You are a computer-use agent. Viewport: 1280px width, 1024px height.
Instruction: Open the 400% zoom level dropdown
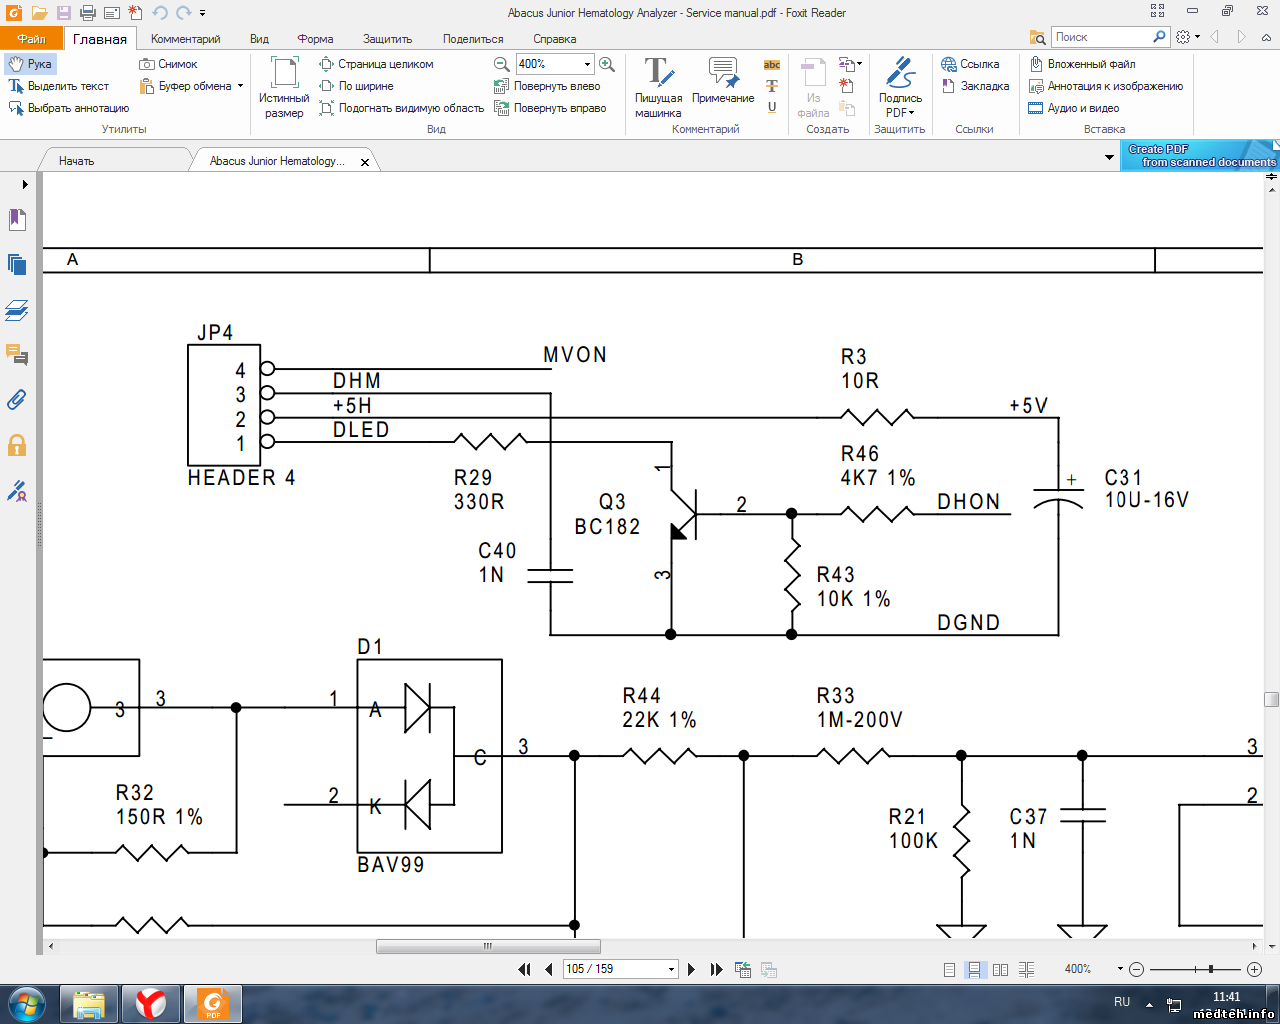[587, 64]
